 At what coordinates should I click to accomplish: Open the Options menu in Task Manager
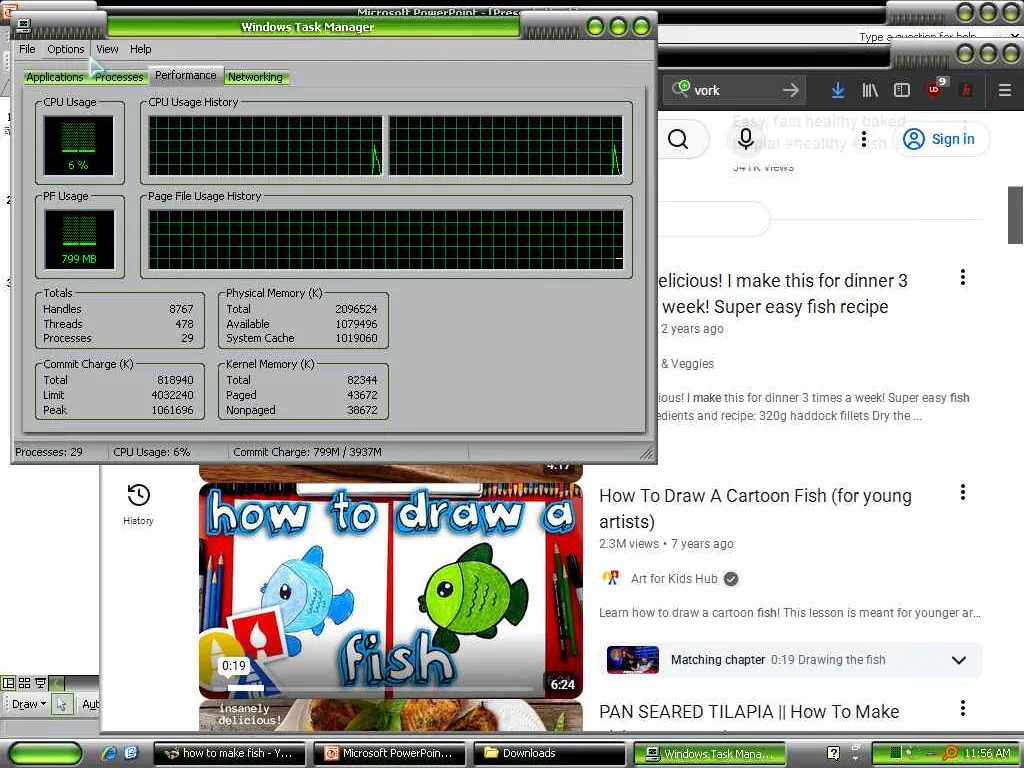click(x=65, y=49)
